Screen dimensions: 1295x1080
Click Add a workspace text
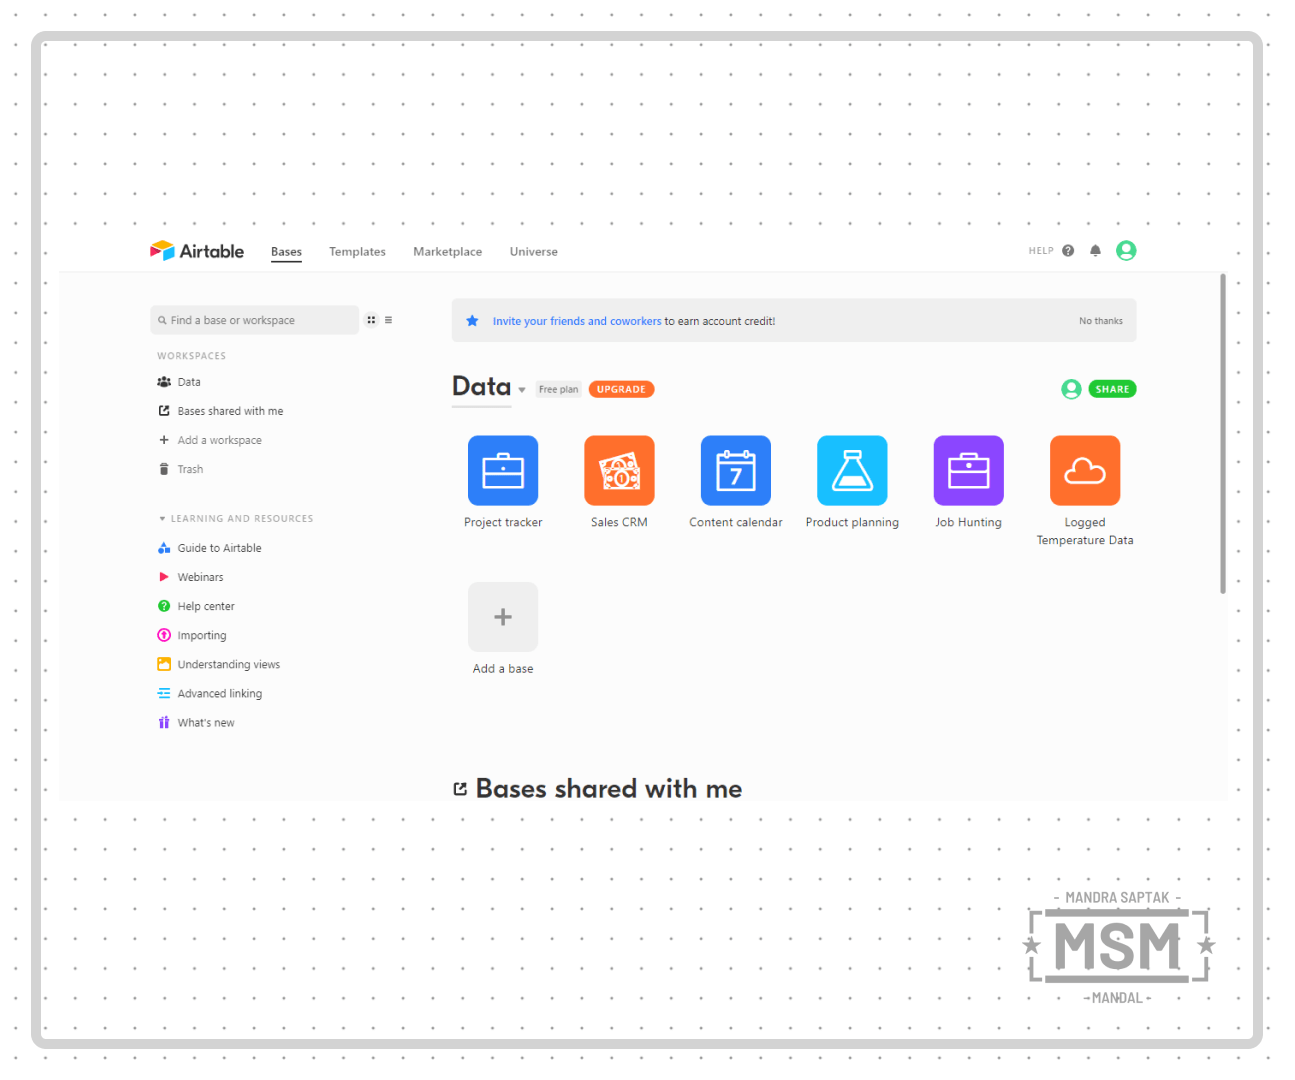[x=219, y=440]
